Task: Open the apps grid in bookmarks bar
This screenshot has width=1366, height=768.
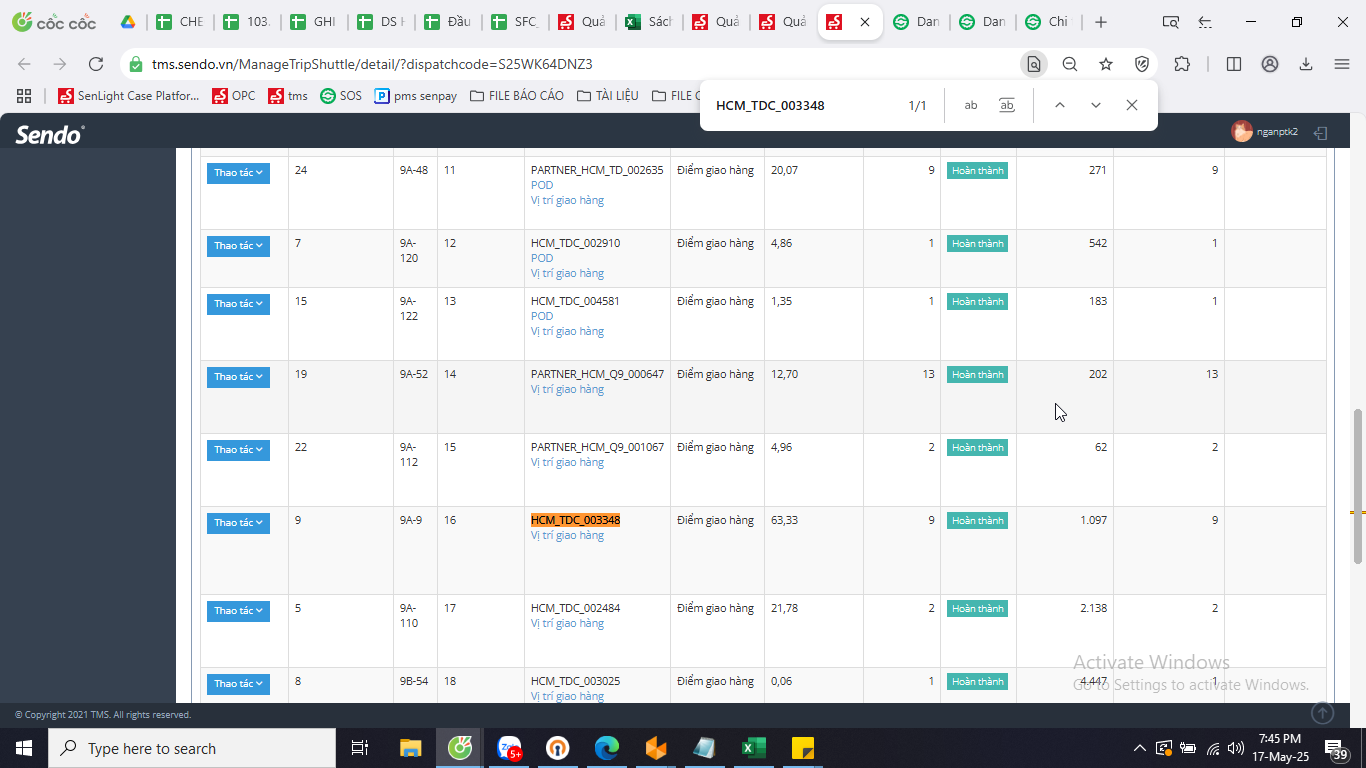Action: (x=24, y=96)
